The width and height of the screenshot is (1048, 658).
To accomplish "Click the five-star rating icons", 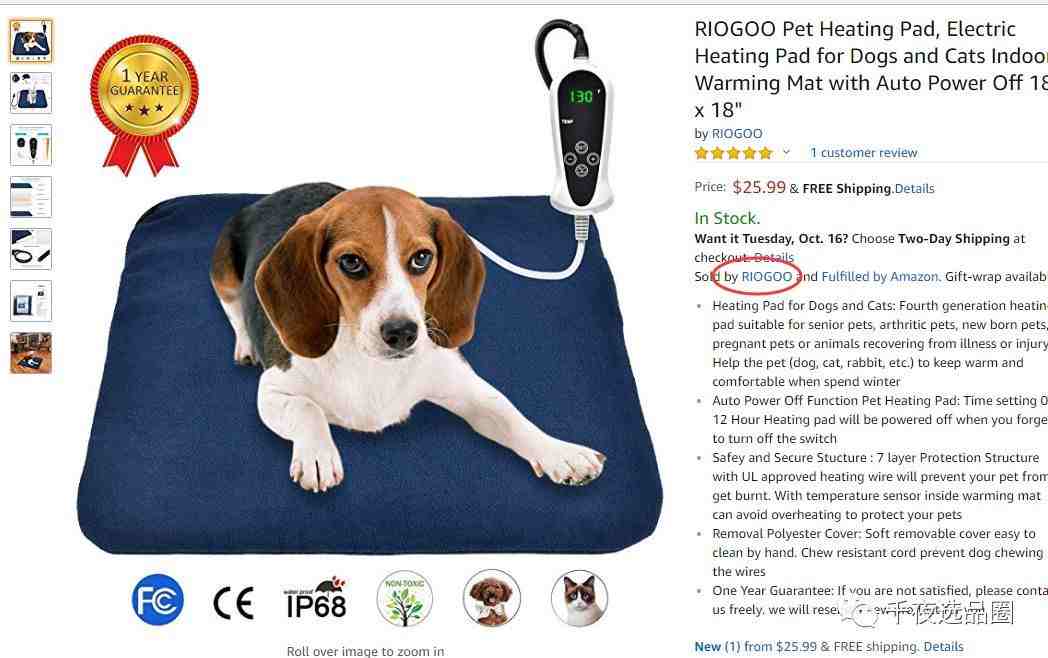I will tap(733, 153).
